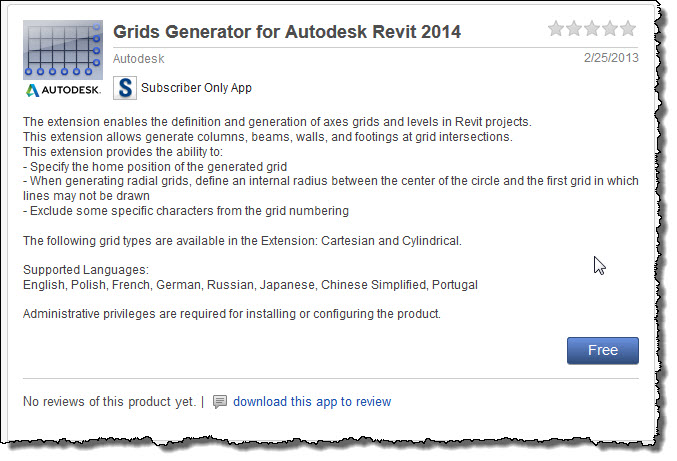Screen dimensions: 677x461
Task: Click the "Specify the home position" bullet line
Action: pos(156,166)
